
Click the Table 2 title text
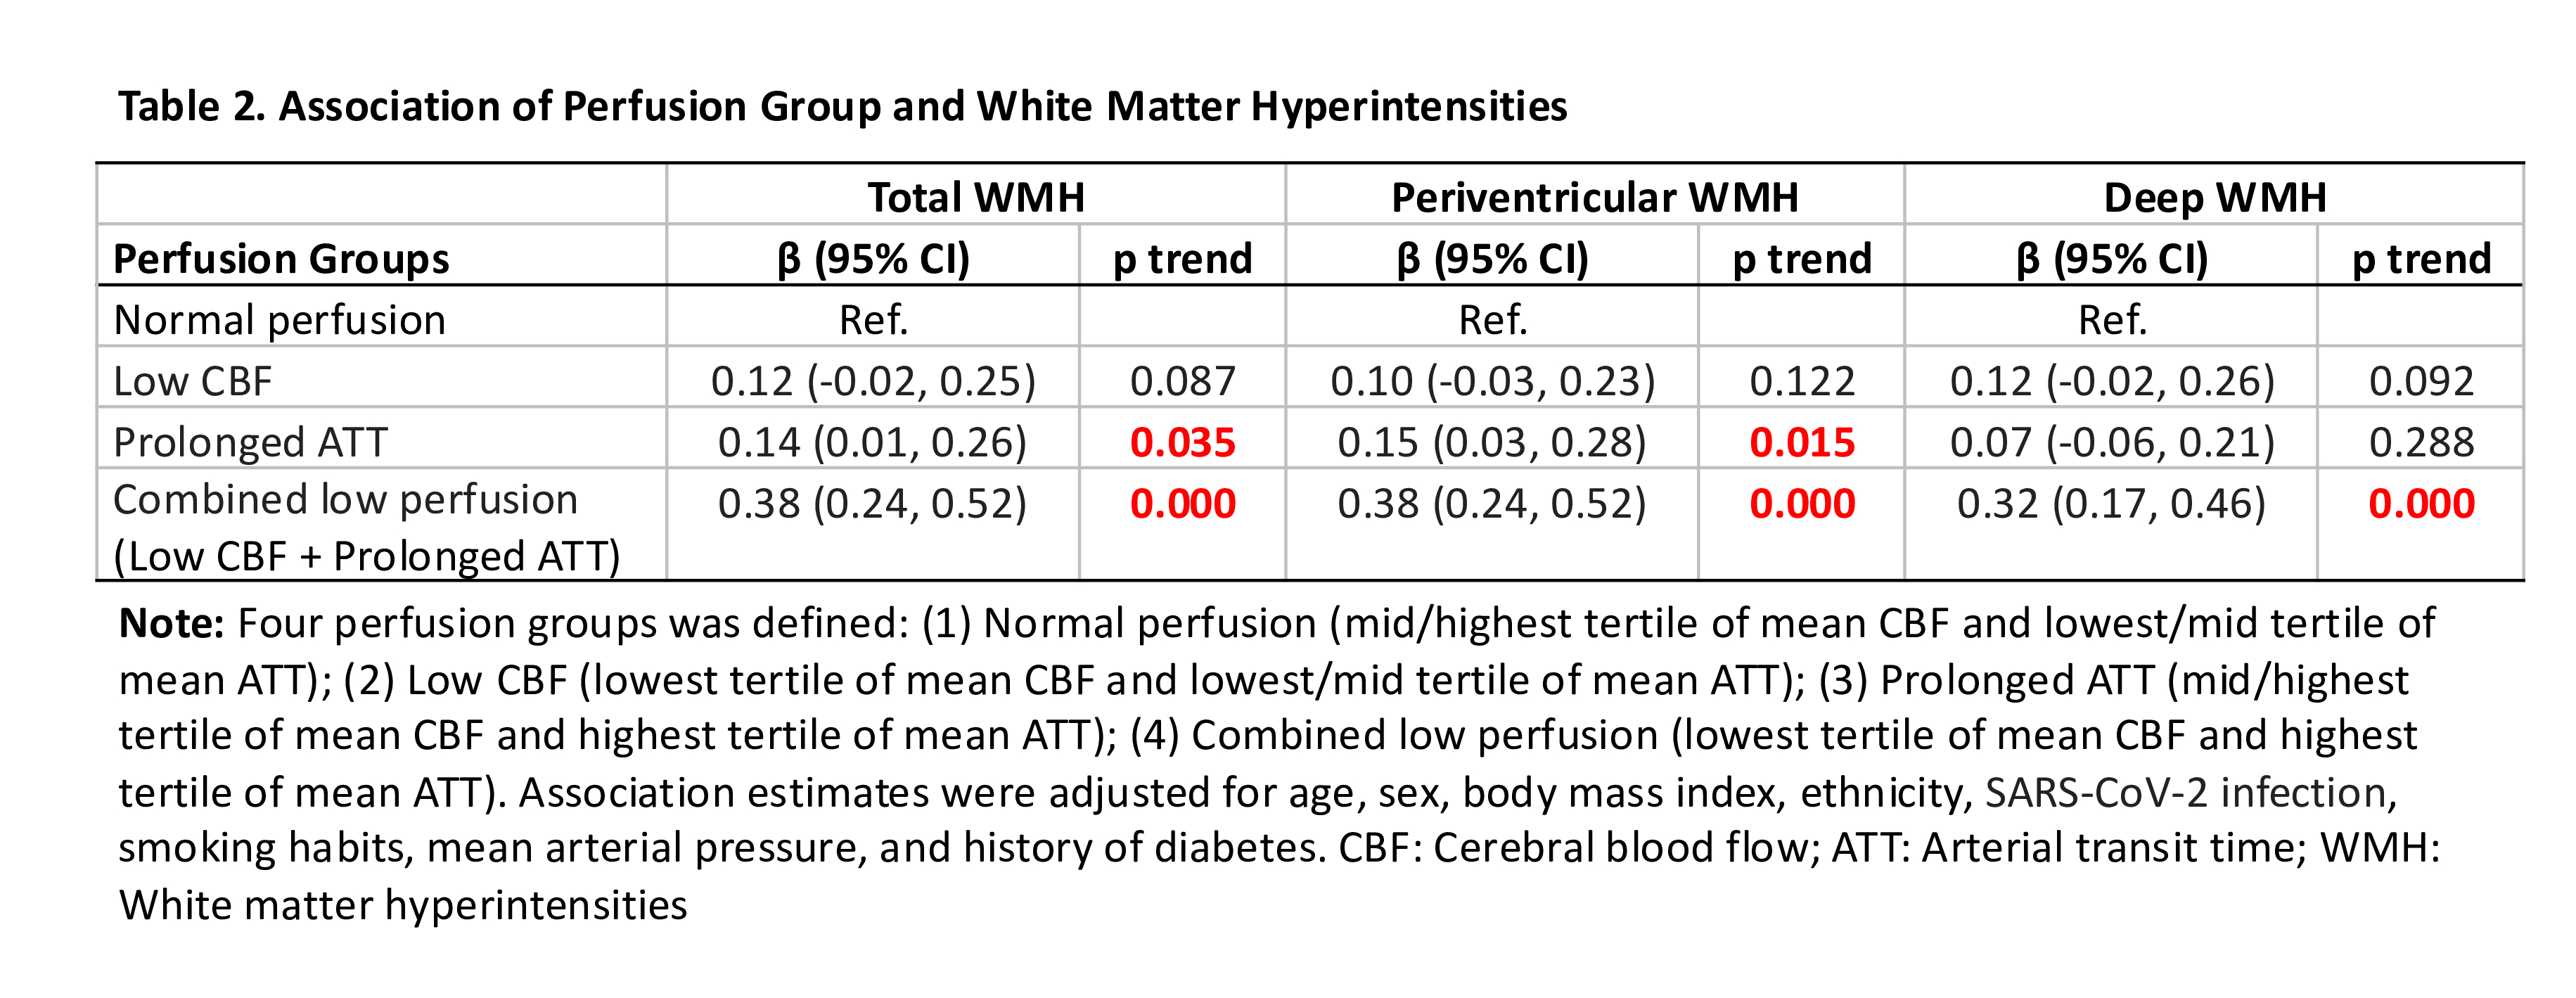[842, 107]
